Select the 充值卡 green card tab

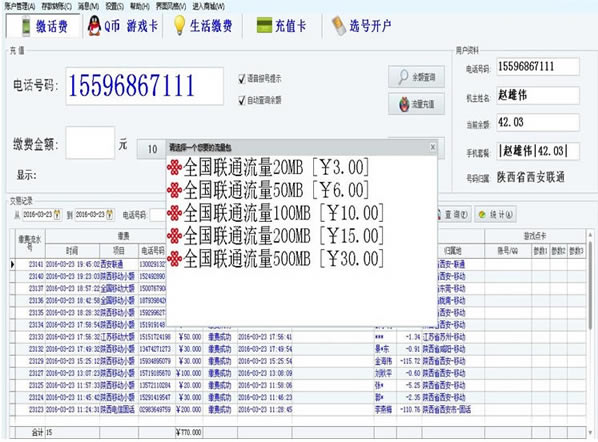281,26
